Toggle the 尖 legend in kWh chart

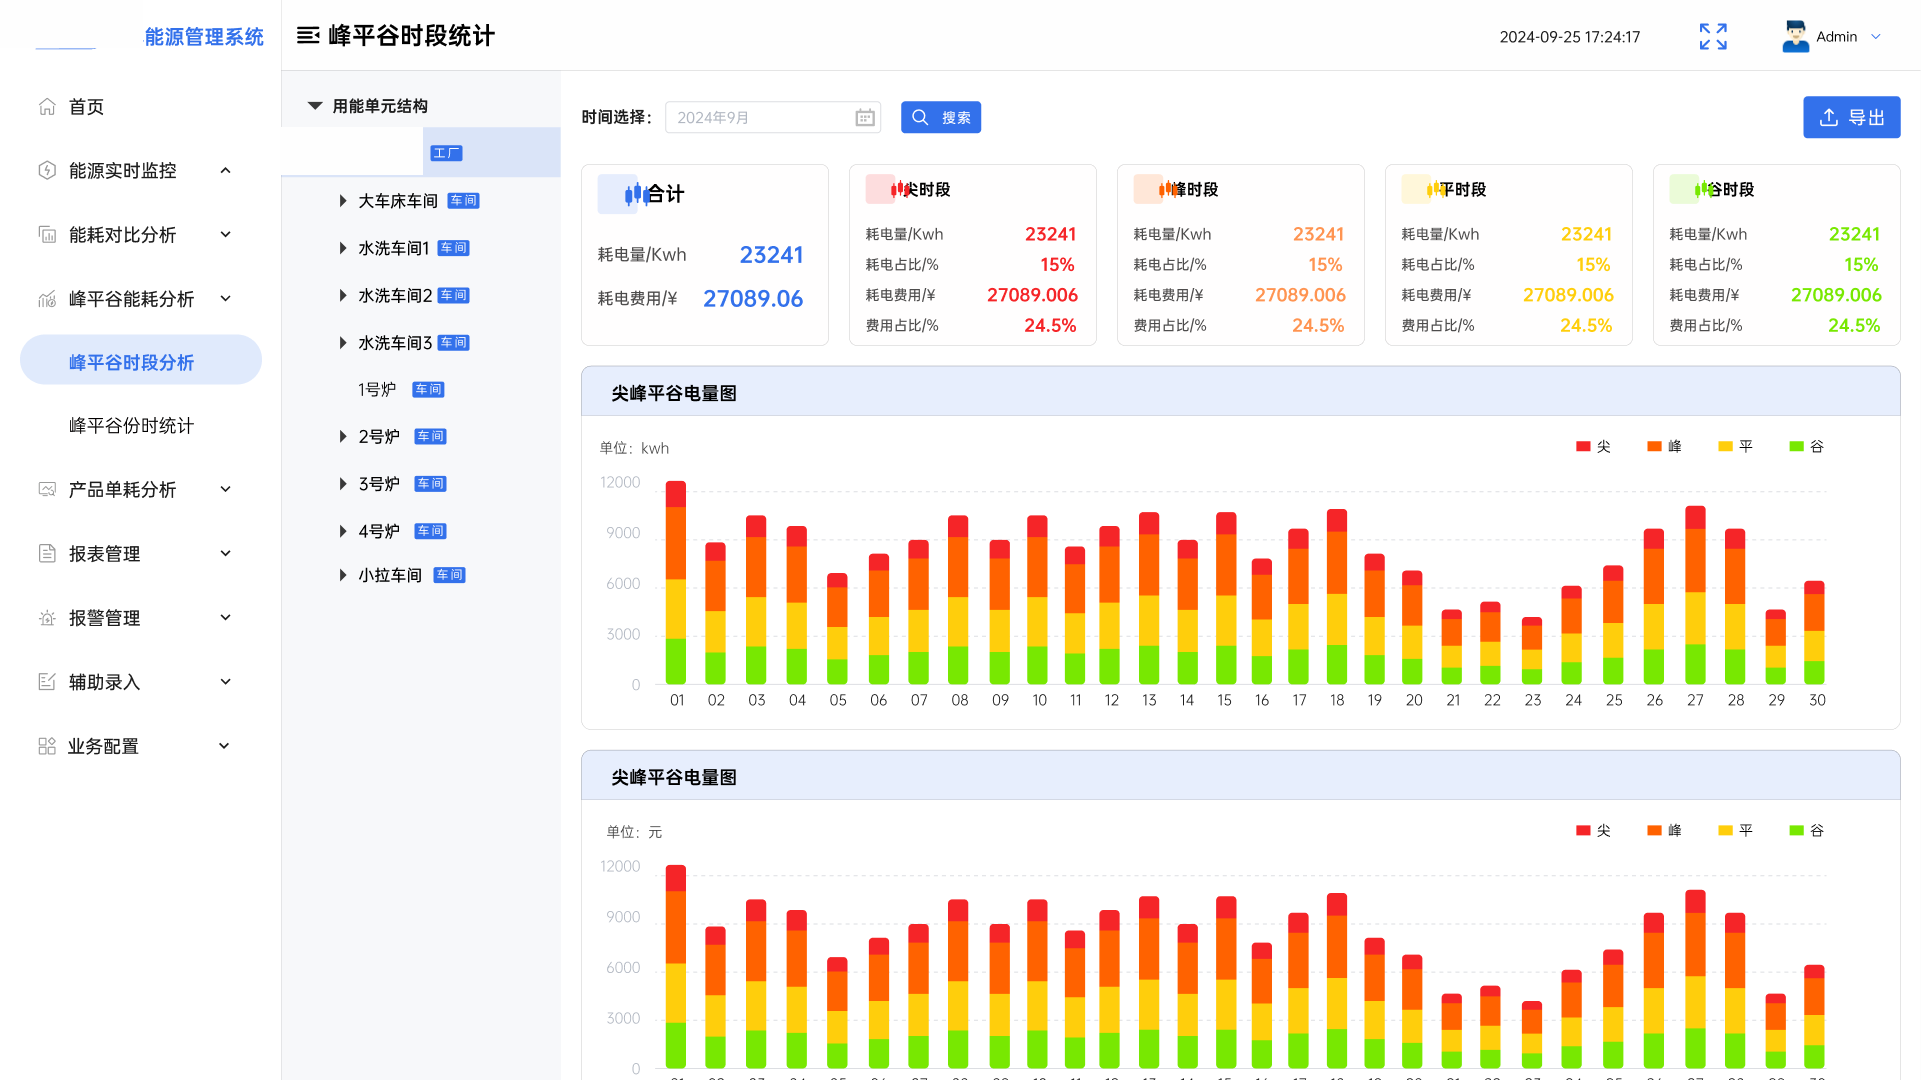1593,447
